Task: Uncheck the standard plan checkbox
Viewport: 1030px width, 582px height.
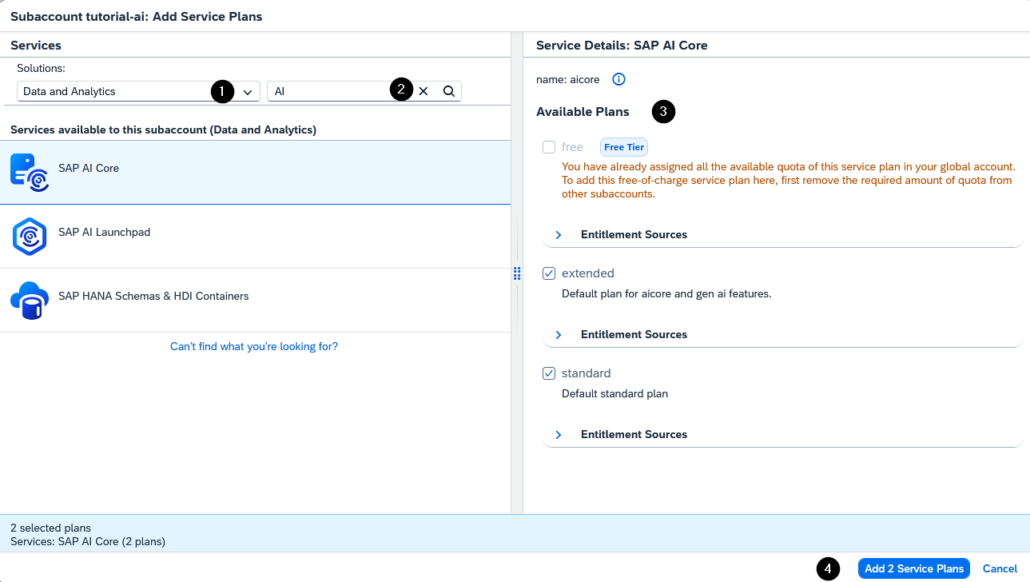Action: pyautogui.click(x=549, y=373)
